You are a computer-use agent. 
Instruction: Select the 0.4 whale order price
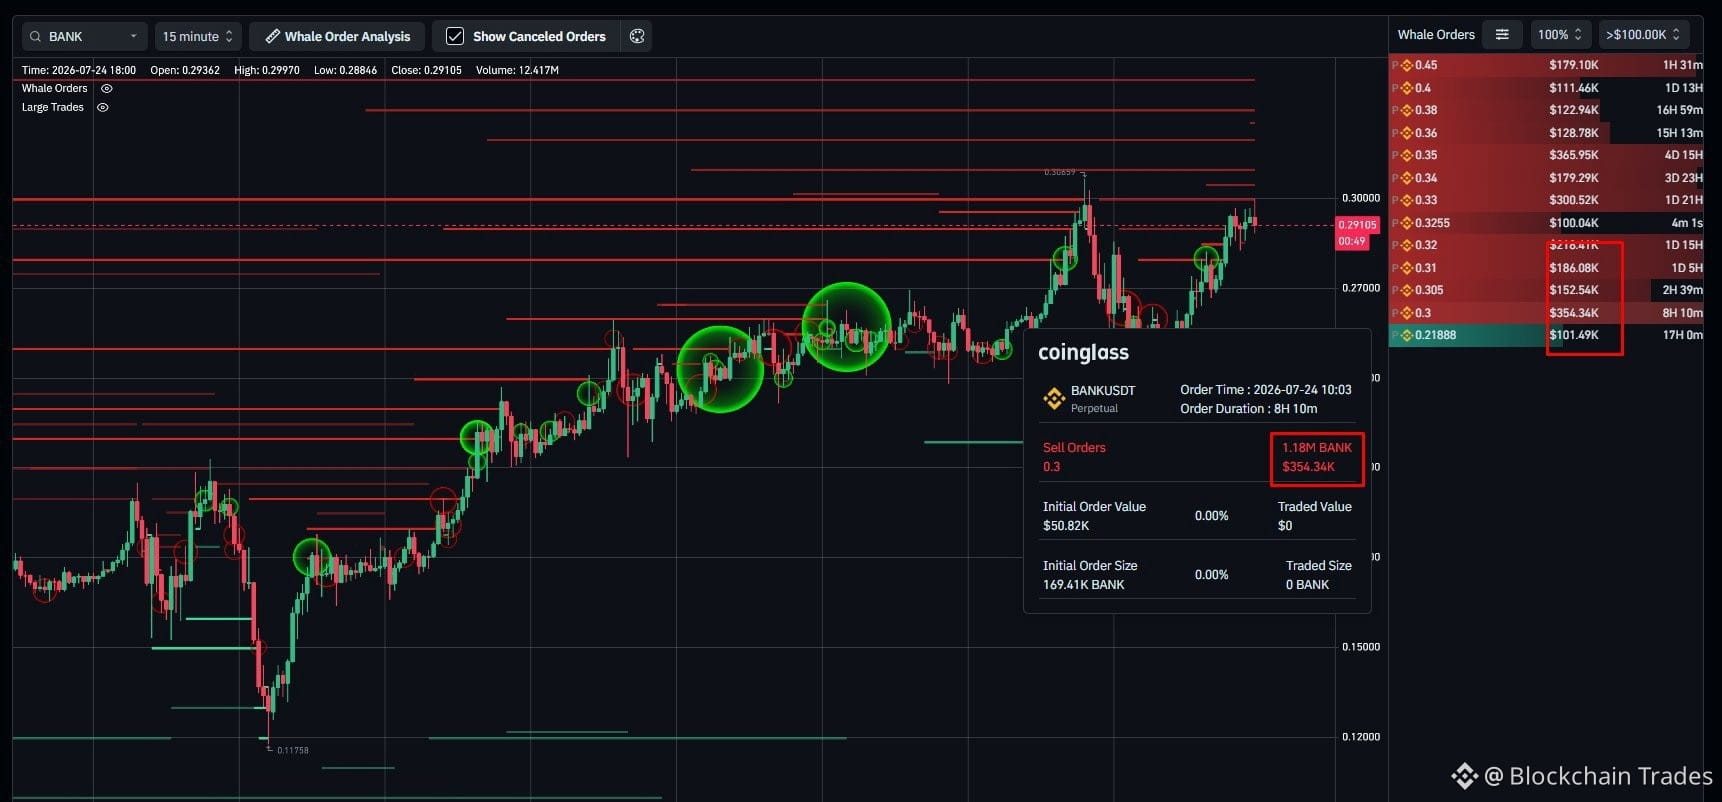point(1423,88)
